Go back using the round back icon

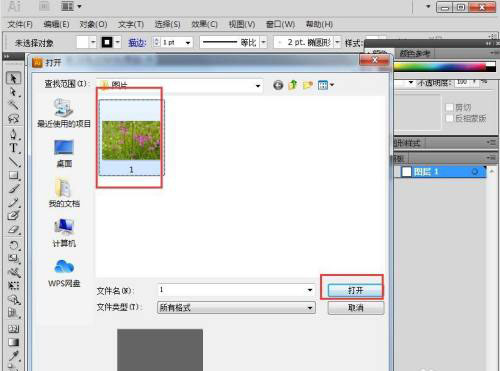pos(278,85)
